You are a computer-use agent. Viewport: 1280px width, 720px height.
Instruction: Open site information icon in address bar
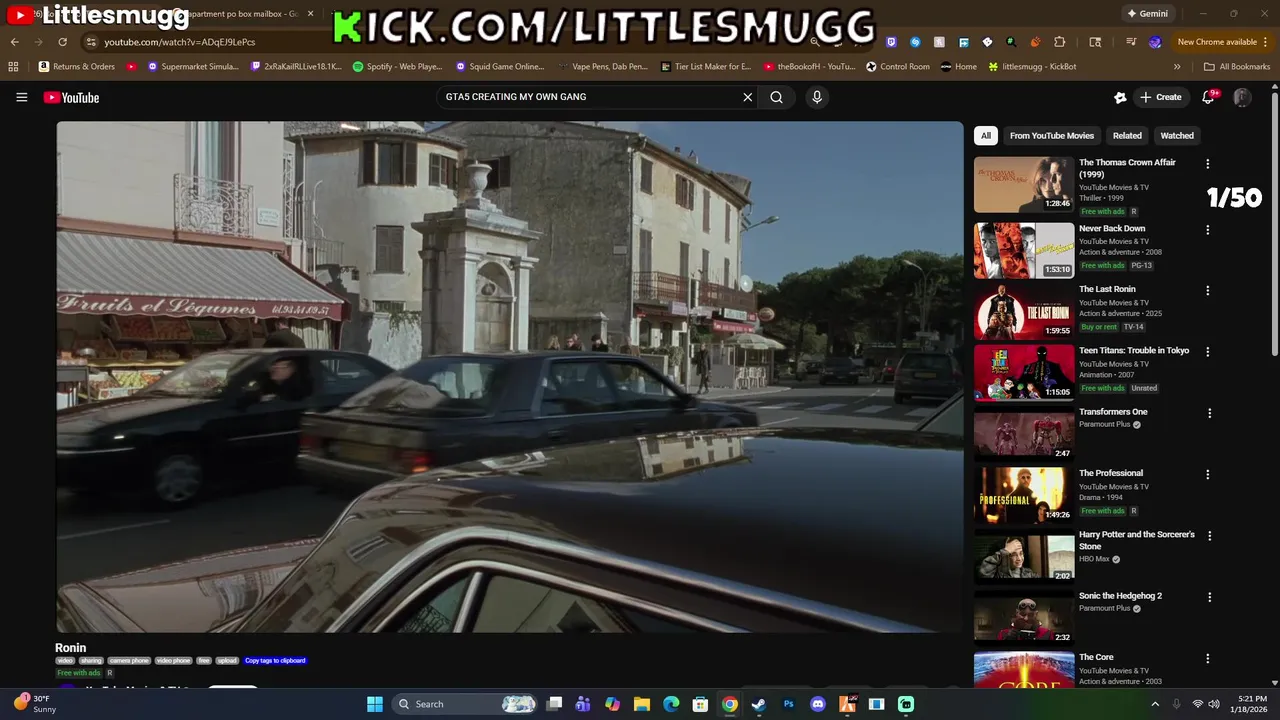click(91, 42)
